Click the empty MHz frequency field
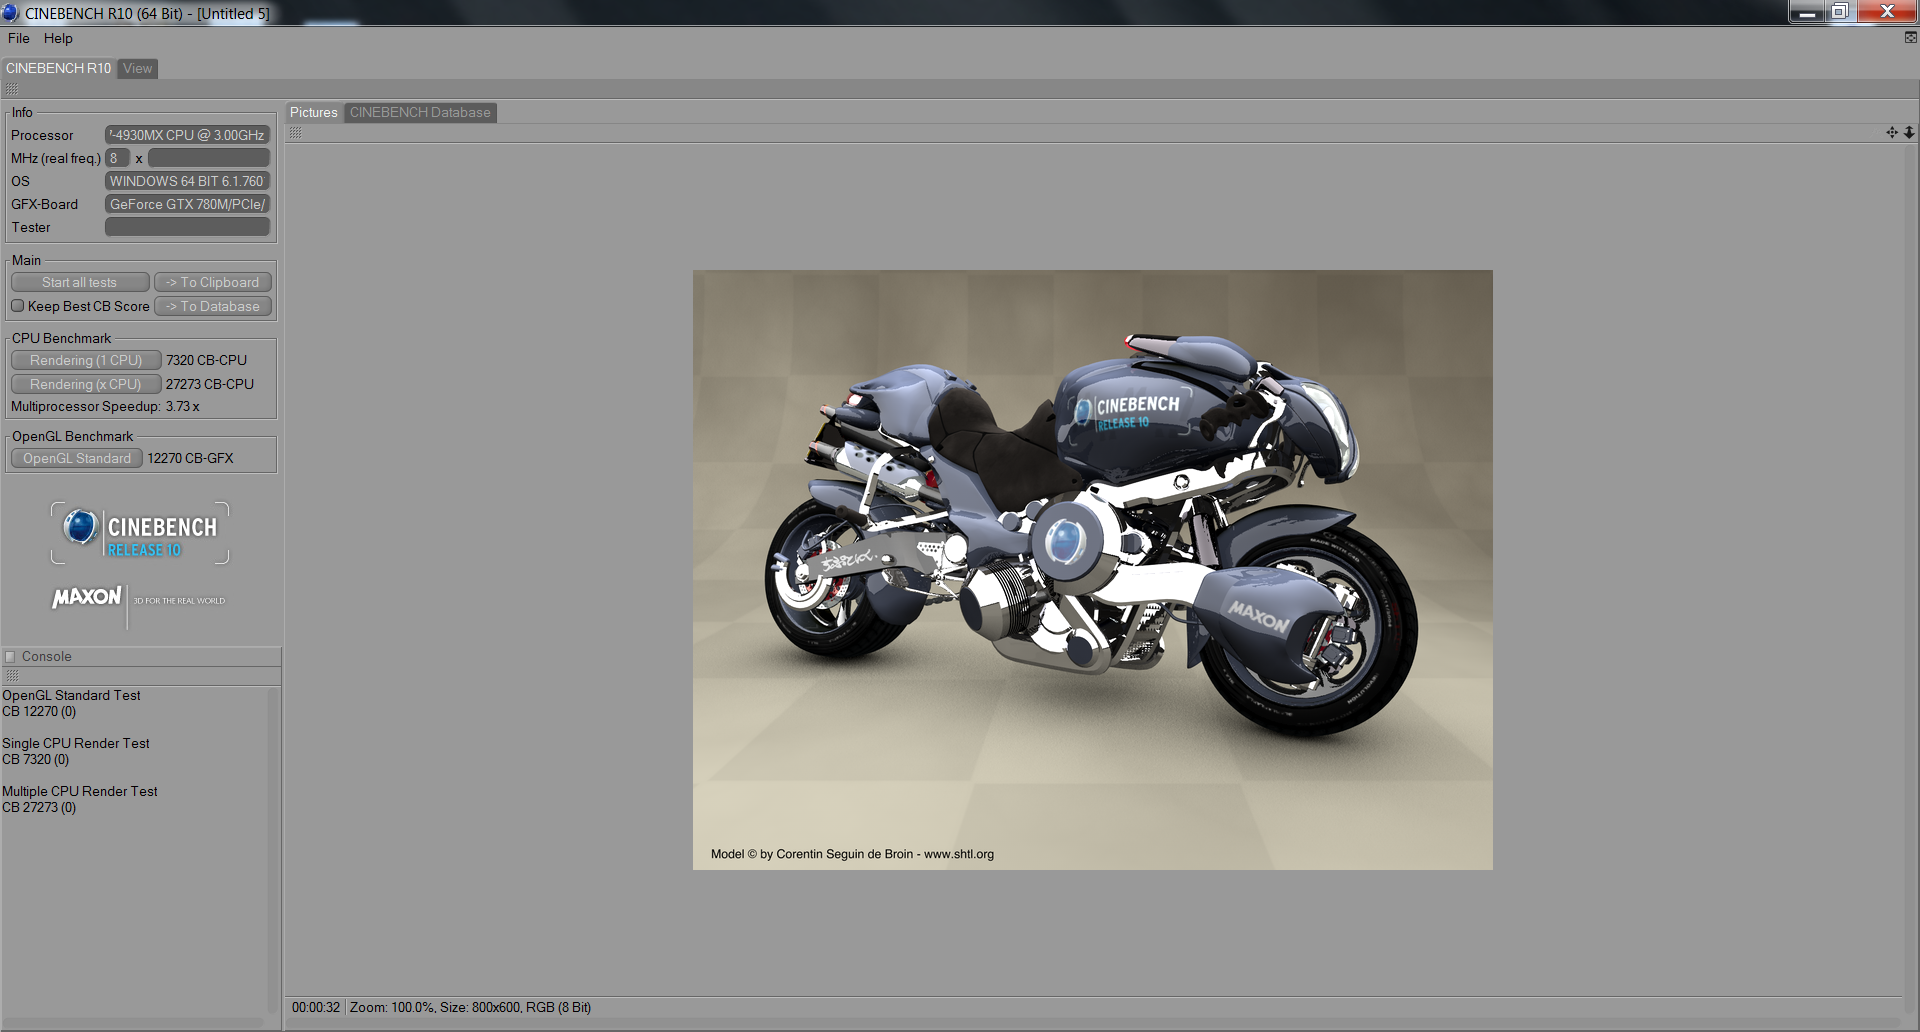The height and width of the screenshot is (1032, 1920). pos(209,158)
